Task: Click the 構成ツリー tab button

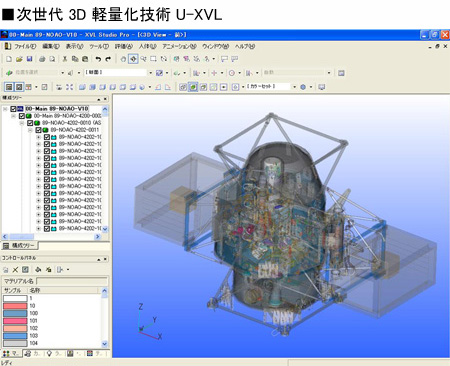Action: (x=20, y=246)
